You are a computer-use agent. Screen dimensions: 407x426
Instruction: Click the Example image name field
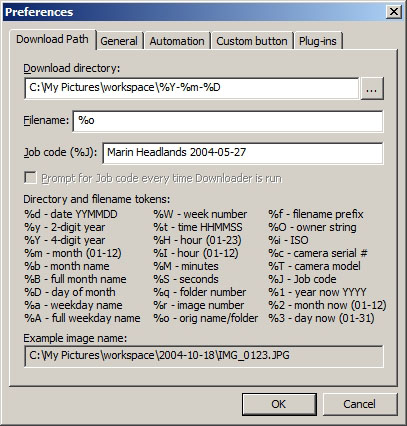point(204,356)
